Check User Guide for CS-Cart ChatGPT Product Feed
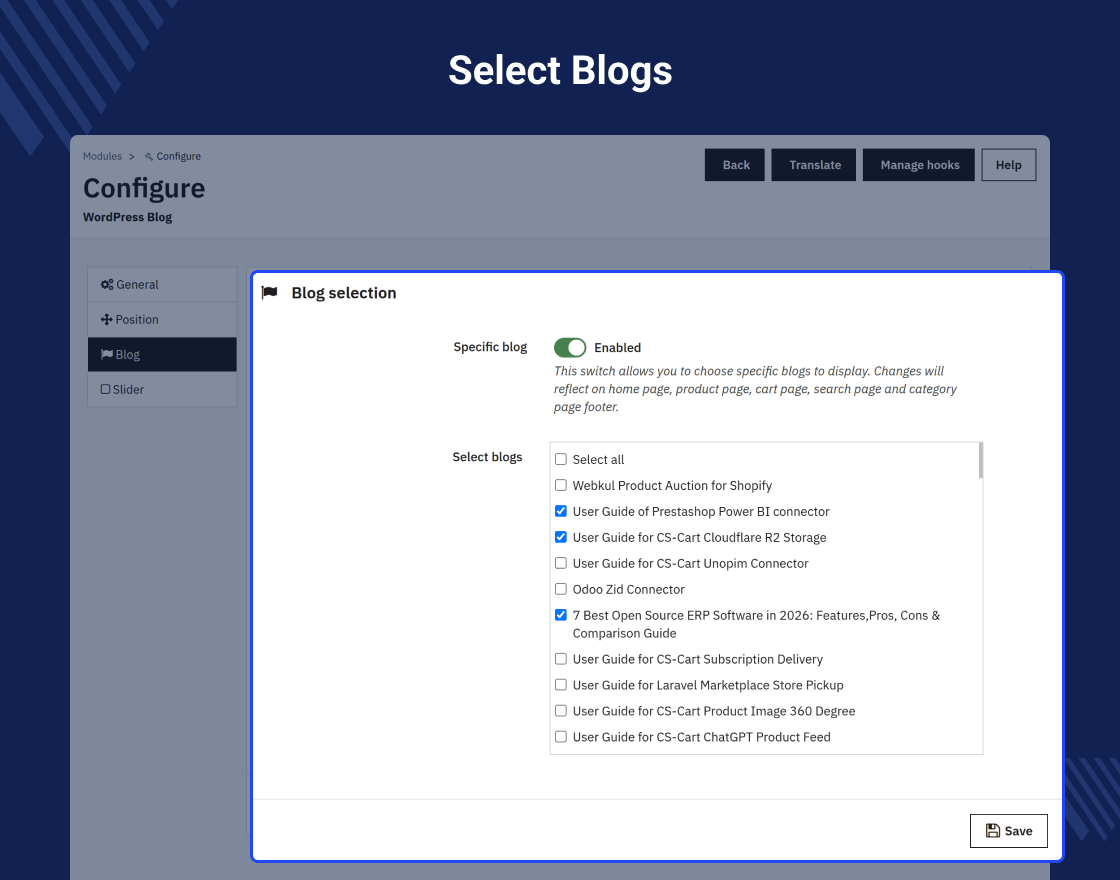The height and width of the screenshot is (880, 1120). pyautogui.click(x=561, y=736)
